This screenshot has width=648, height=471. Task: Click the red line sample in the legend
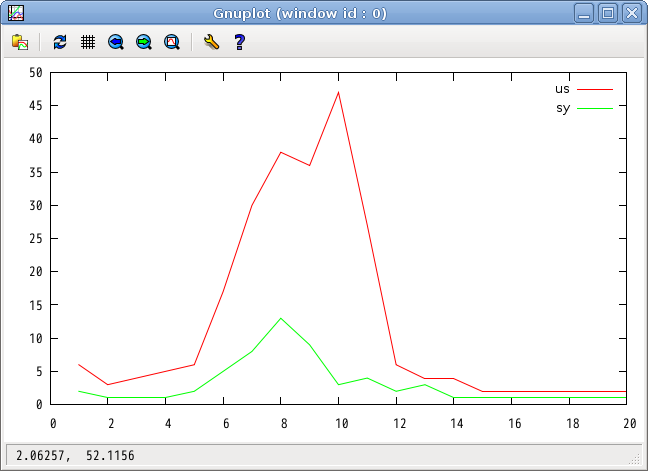(595, 90)
